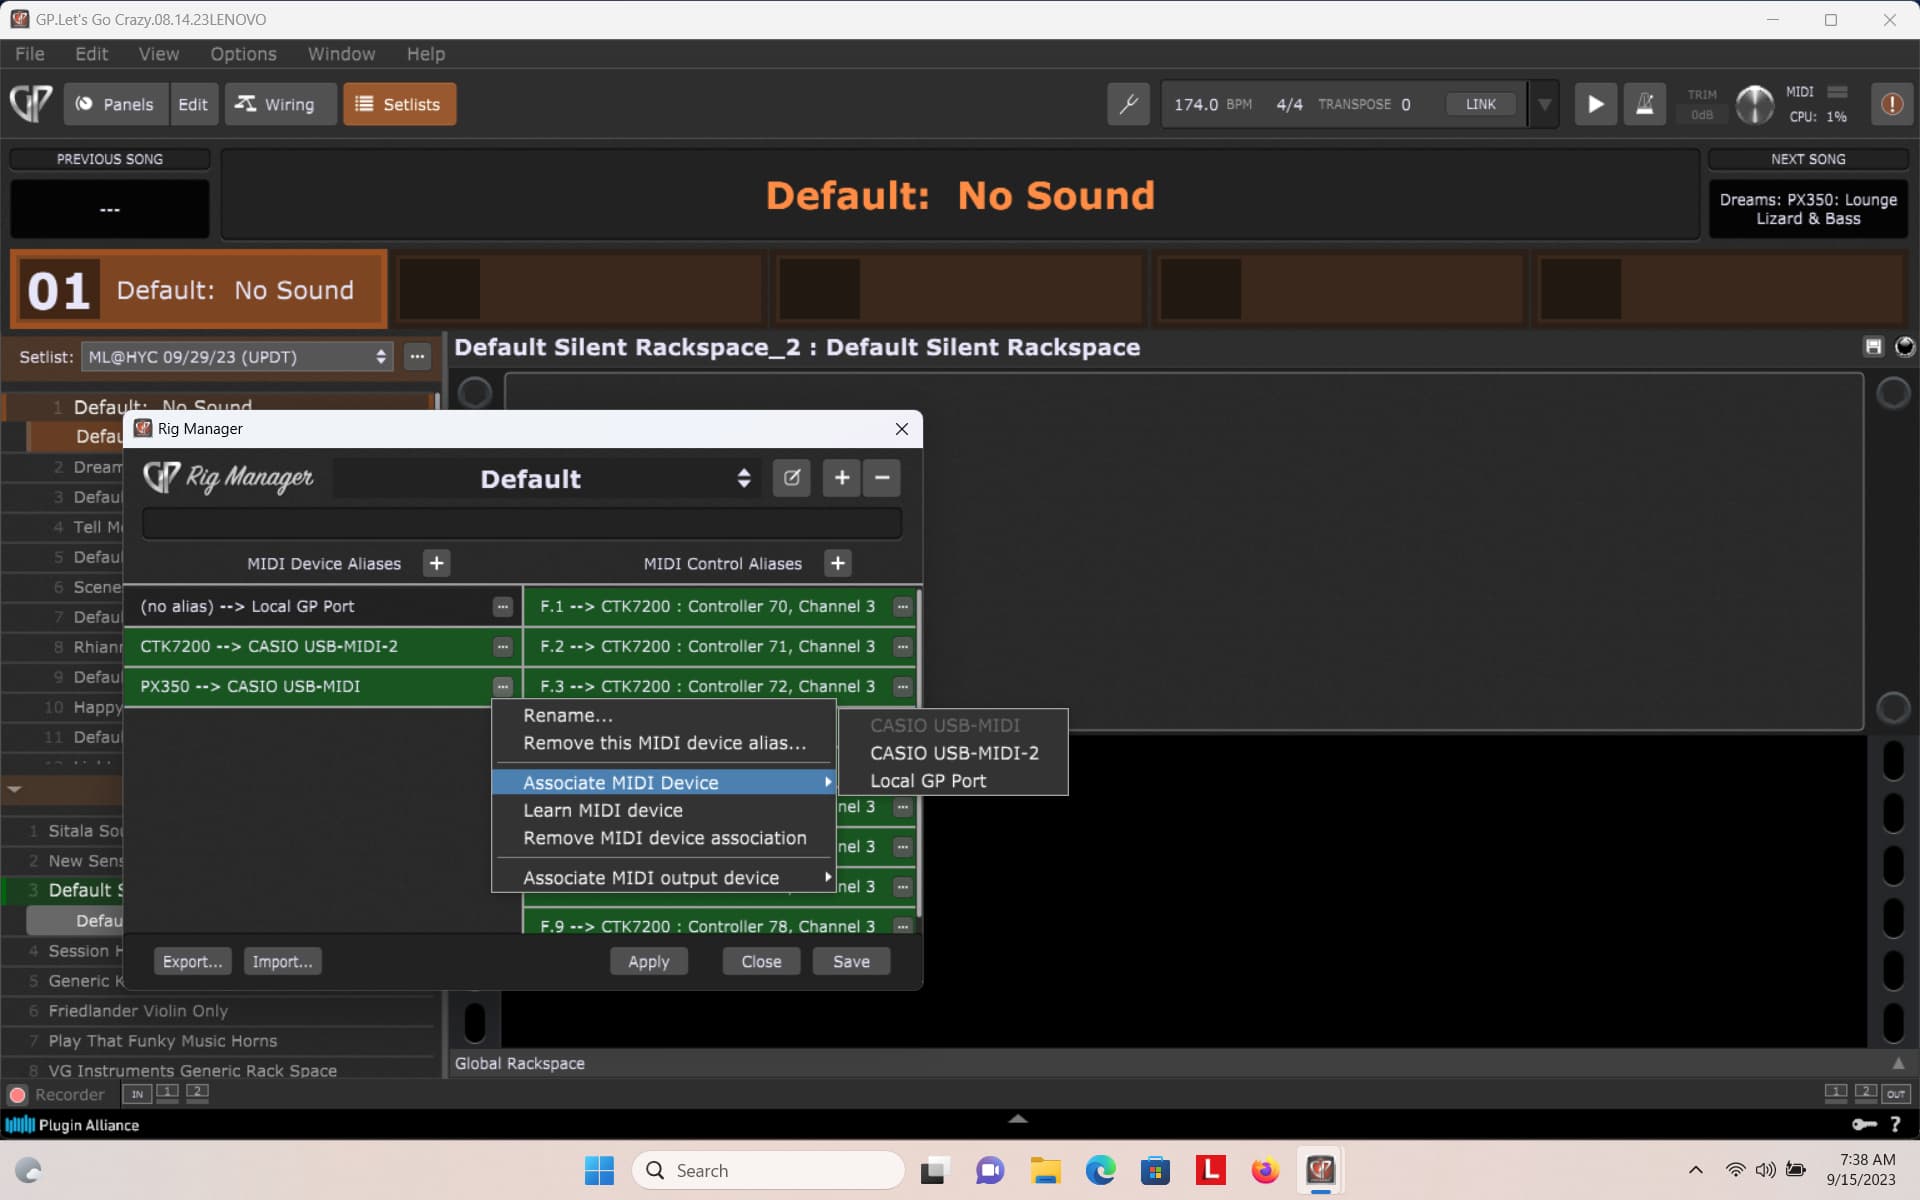This screenshot has height=1200, width=1920.
Task: Open the Window menu
Action: pos(342,54)
